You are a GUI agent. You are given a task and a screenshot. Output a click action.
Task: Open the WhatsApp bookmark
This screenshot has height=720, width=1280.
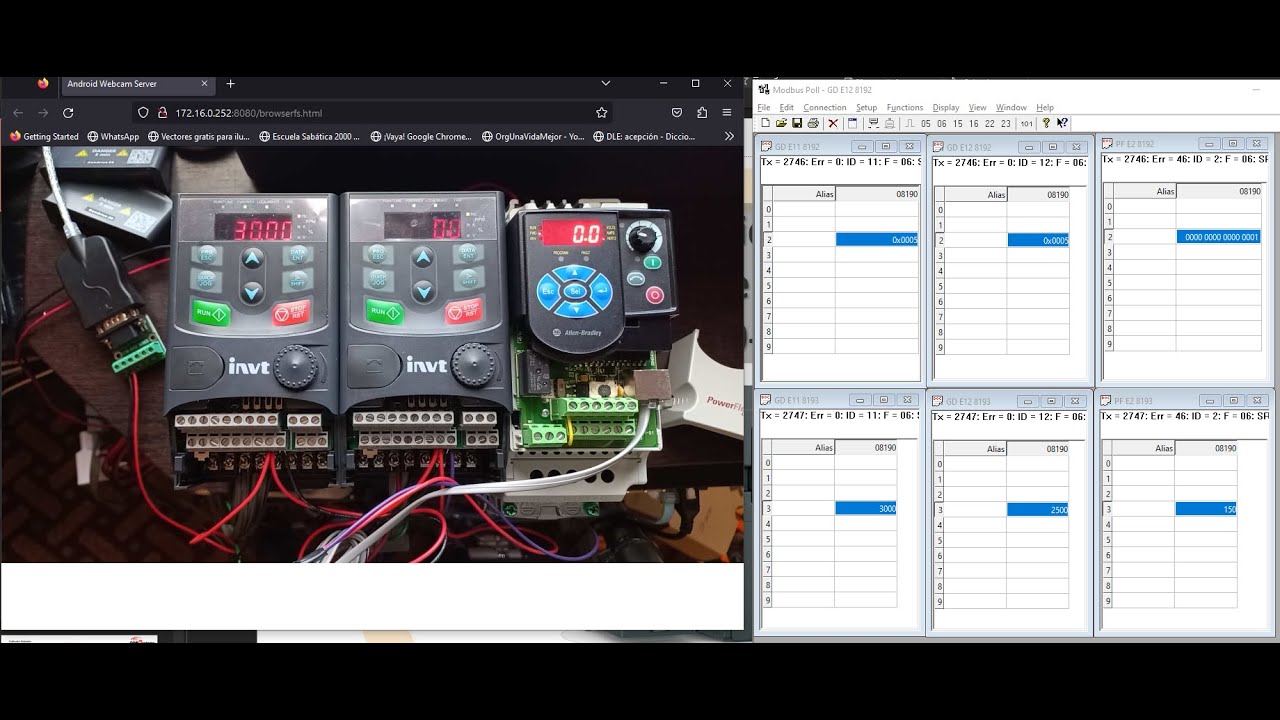click(113, 136)
